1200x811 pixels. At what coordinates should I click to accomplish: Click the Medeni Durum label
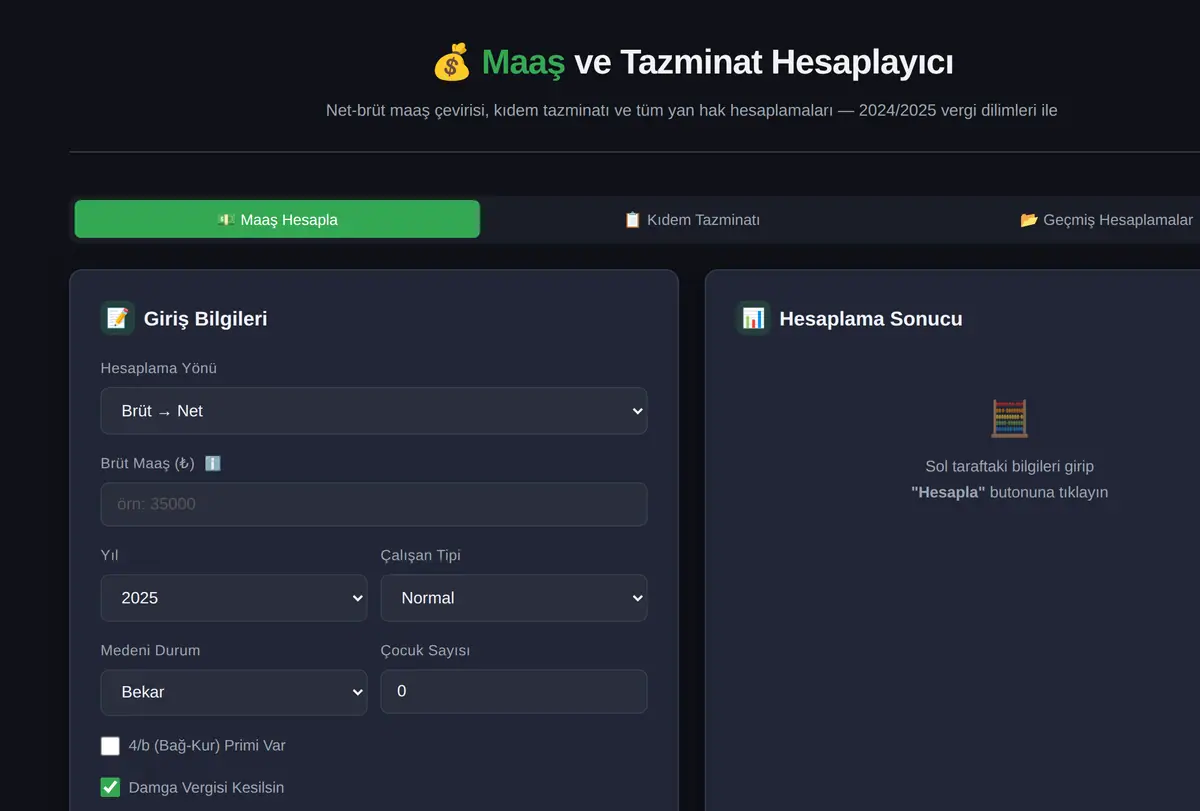151,650
